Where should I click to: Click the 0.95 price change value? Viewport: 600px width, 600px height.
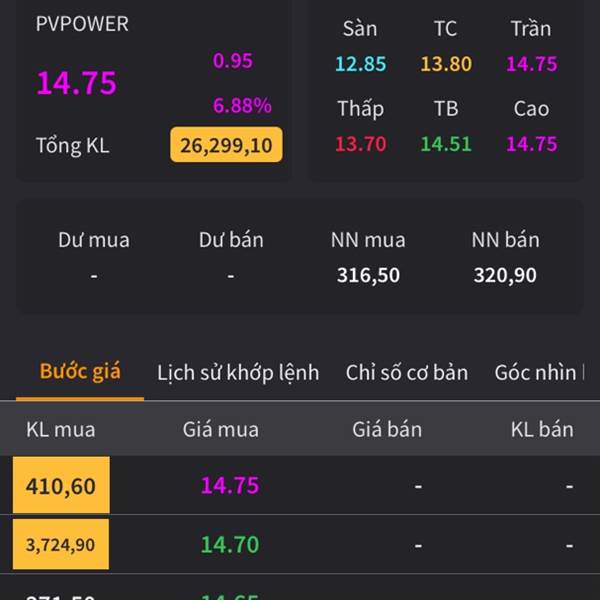[233, 60]
